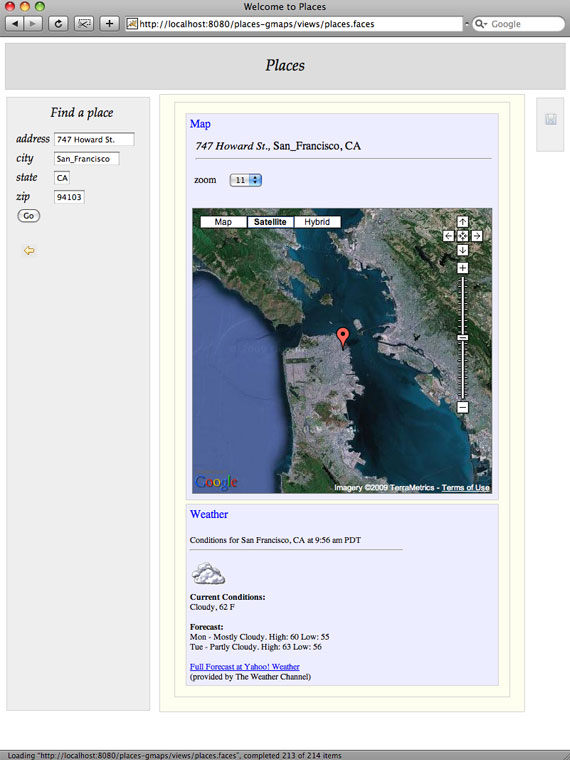
Task: Click the browser Forward arrow button
Action: point(33,24)
